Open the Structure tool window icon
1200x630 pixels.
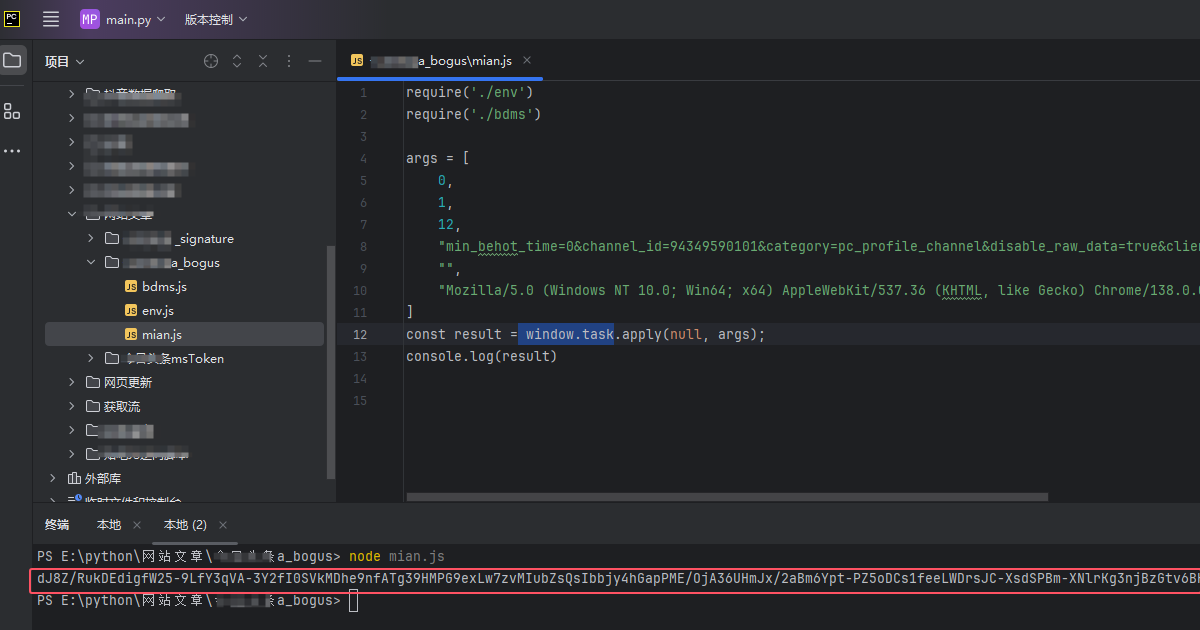point(12,111)
